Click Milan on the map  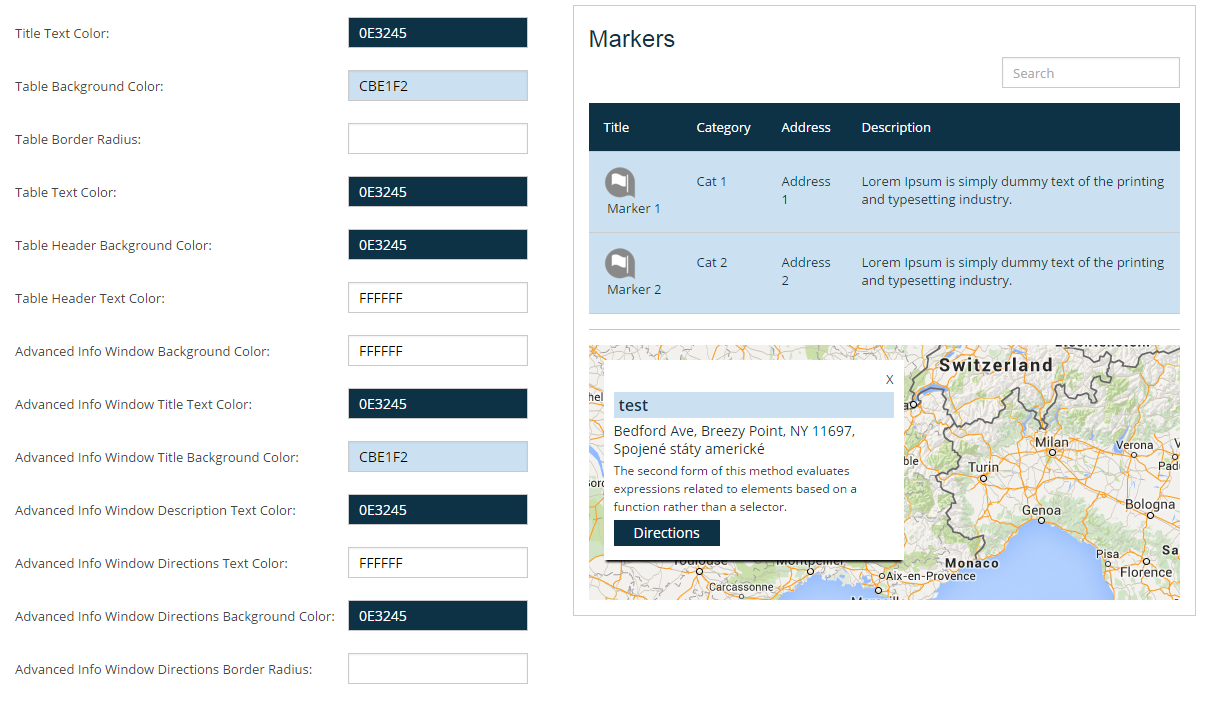[x=1051, y=443]
